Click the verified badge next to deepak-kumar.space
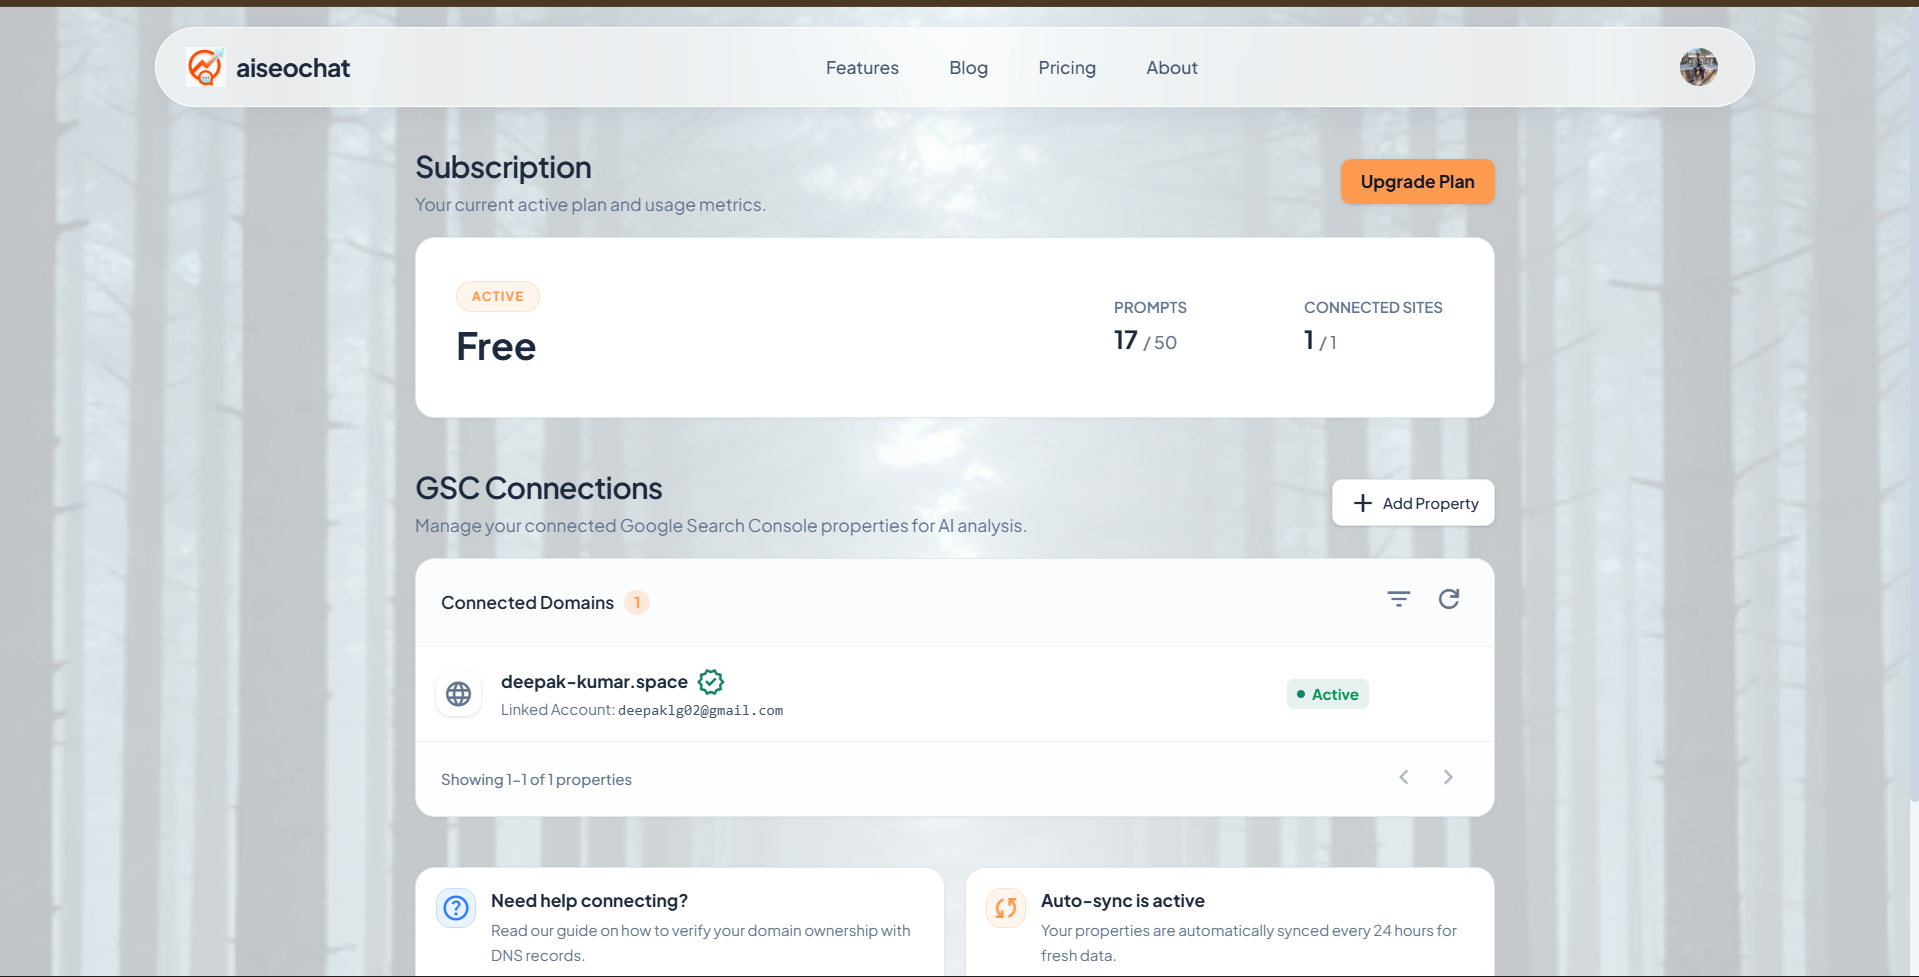Viewport: 1919px width, 977px height. click(711, 682)
